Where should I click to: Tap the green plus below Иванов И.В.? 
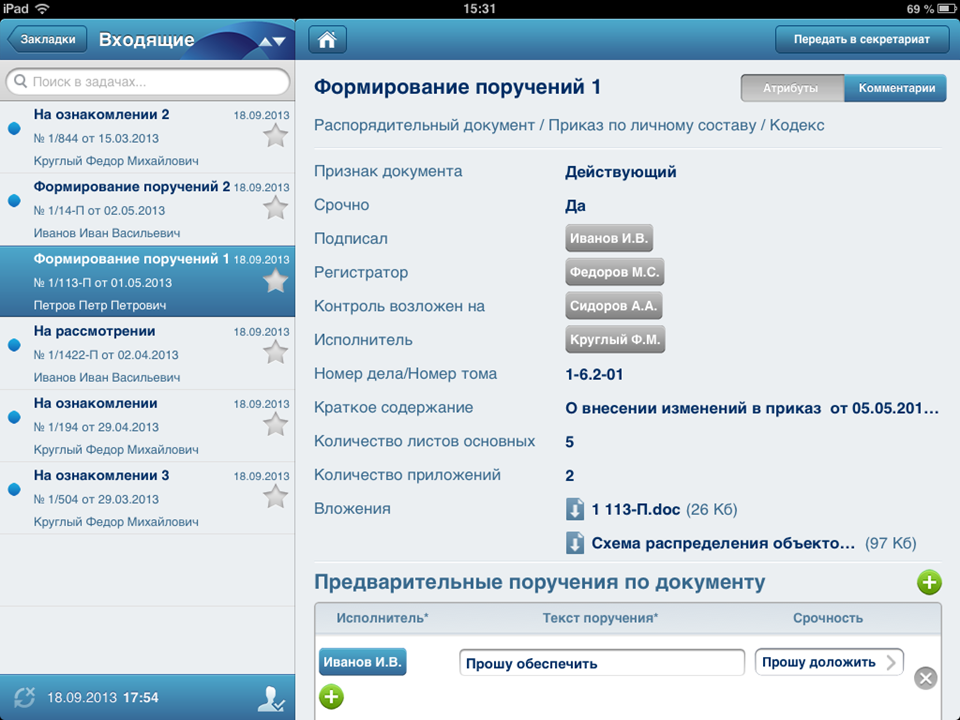pos(331,697)
